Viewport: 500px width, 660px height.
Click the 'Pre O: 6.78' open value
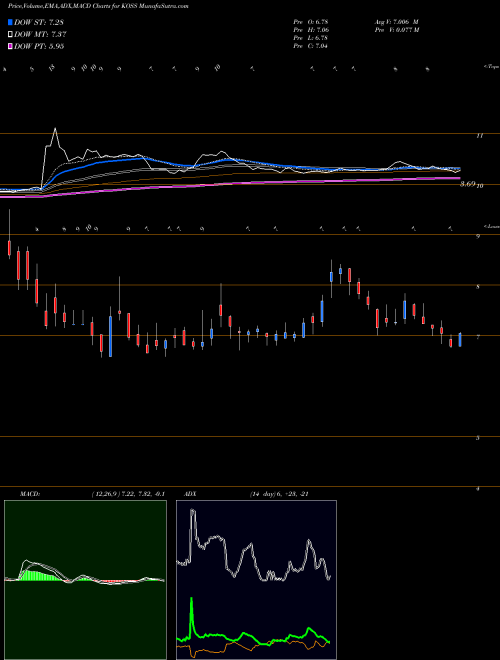pyautogui.click(x=311, y=21)
